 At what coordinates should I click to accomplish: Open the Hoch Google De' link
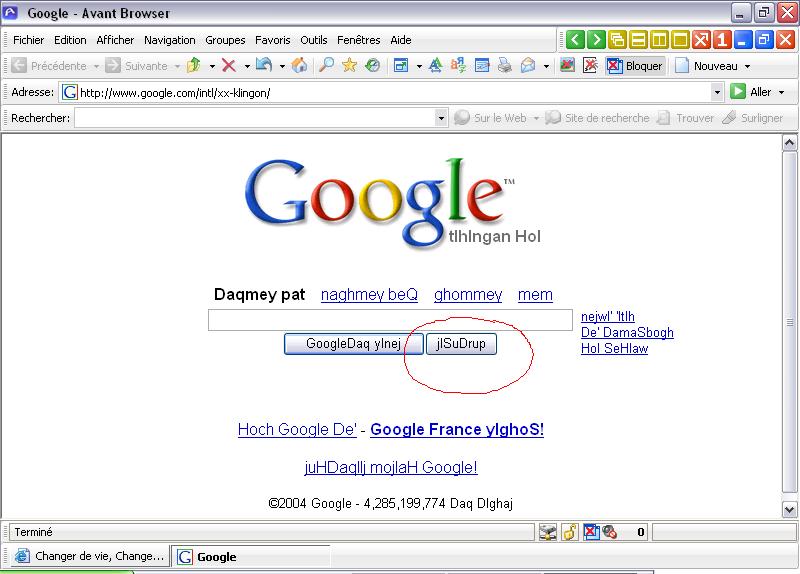297,429
